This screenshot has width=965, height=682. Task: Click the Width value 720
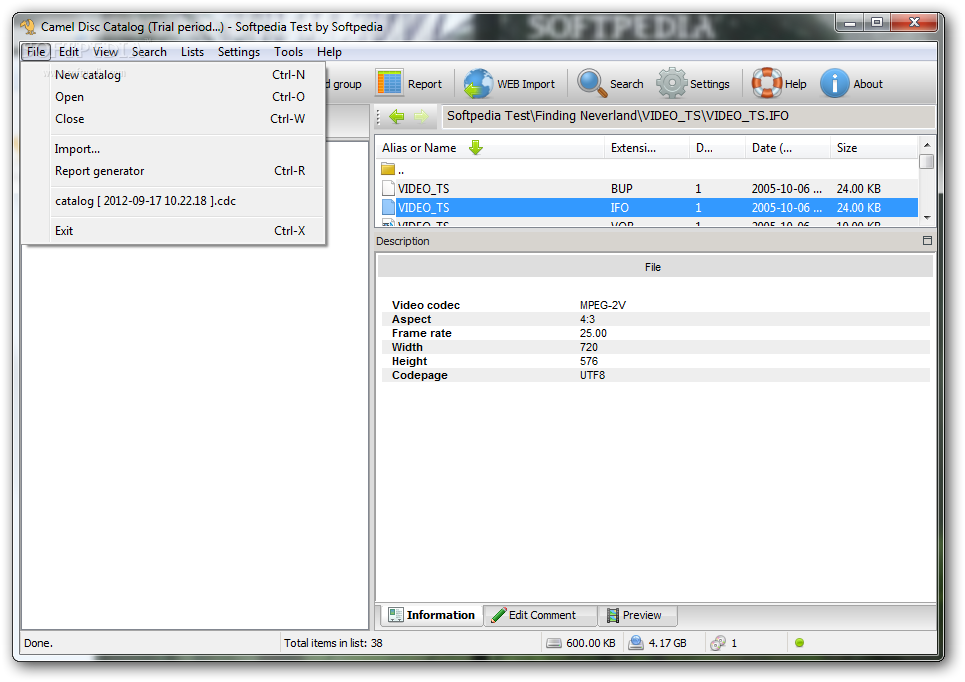[x=588, y=347]
